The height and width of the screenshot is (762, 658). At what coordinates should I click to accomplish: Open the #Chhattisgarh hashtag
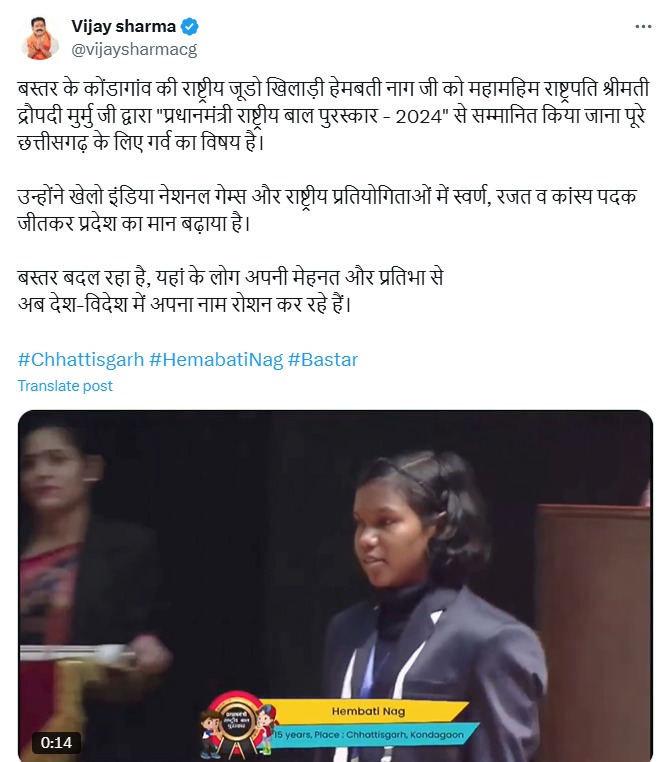coord(81,360)
